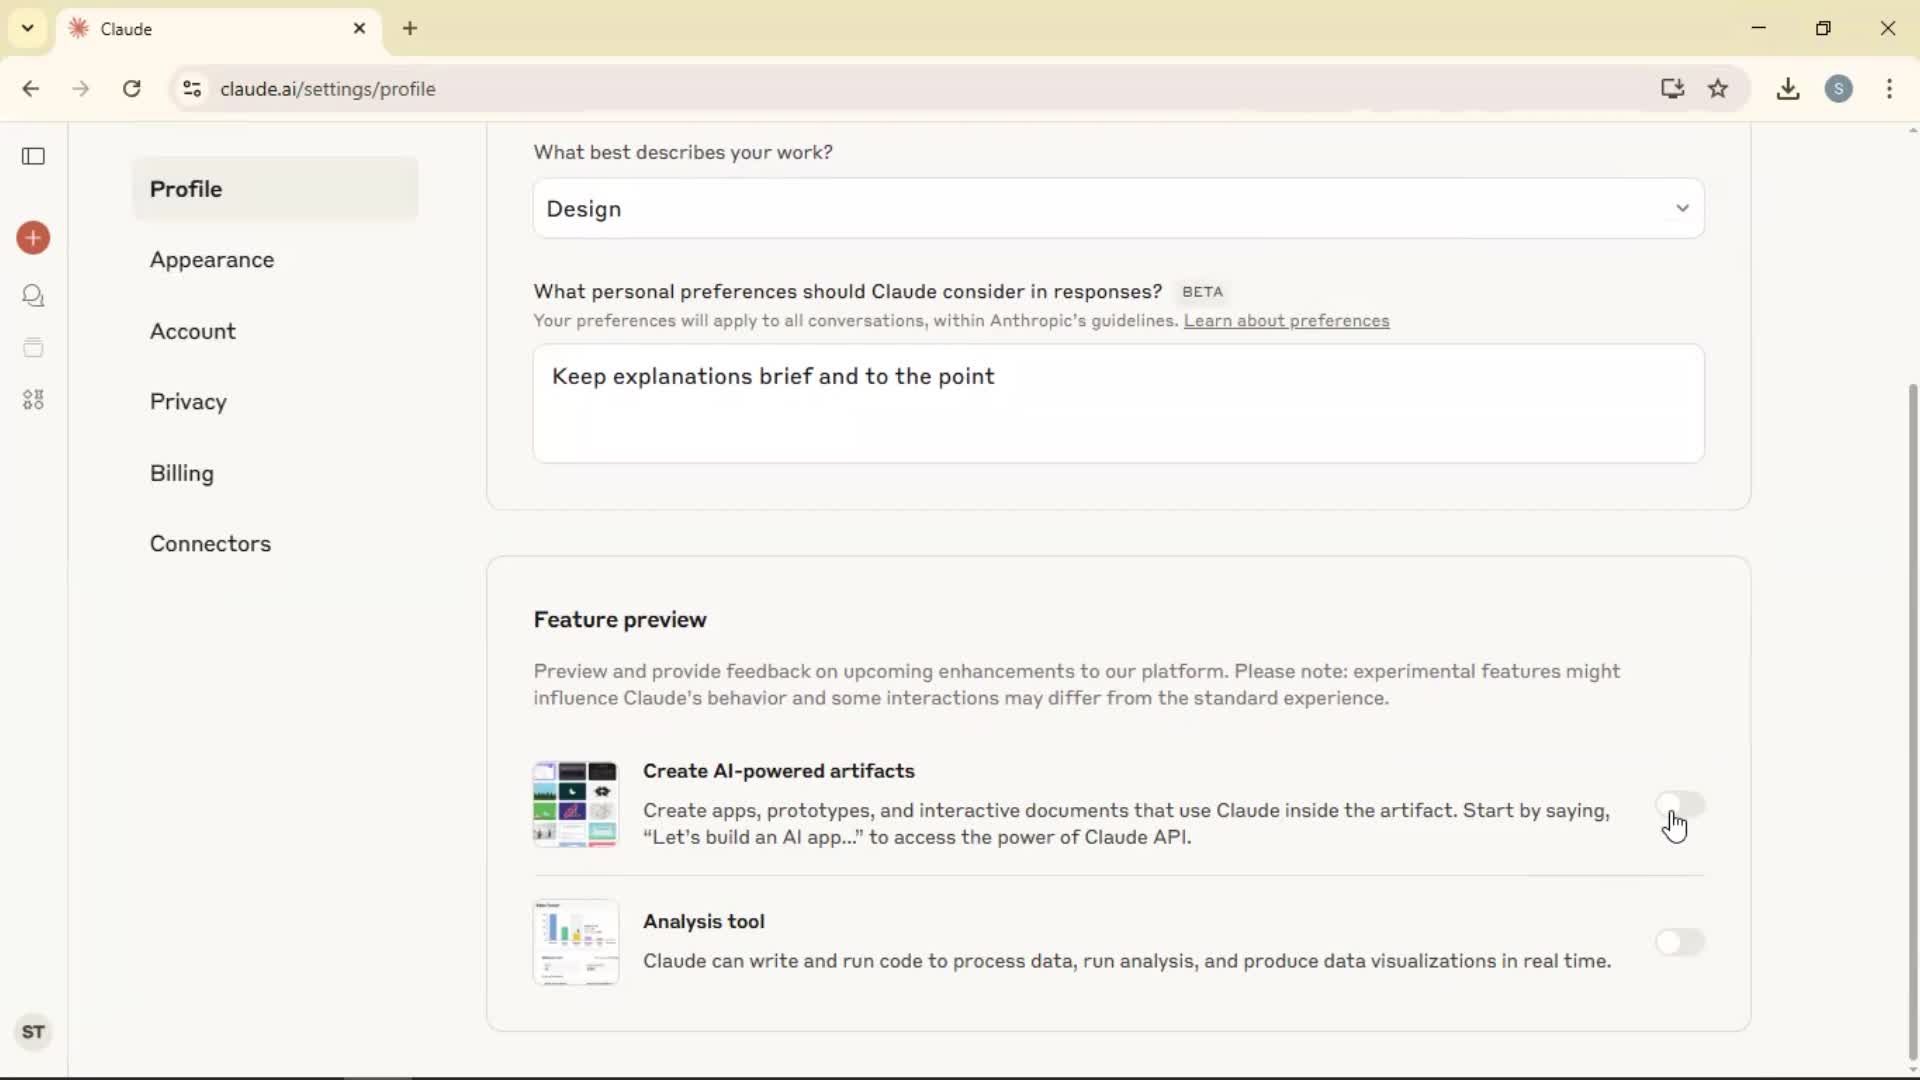
Task: Click the Claude tab favicon
Action: 79,29
